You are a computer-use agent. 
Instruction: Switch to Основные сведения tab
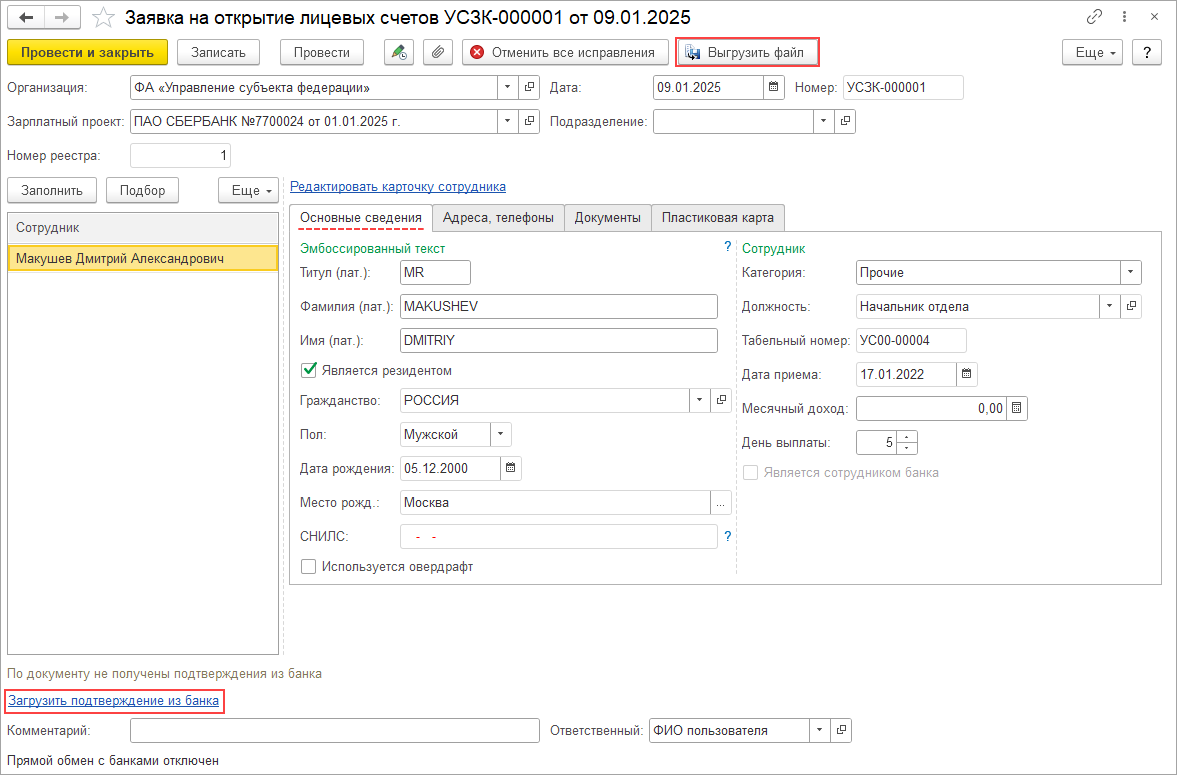[x=361, y=218]
